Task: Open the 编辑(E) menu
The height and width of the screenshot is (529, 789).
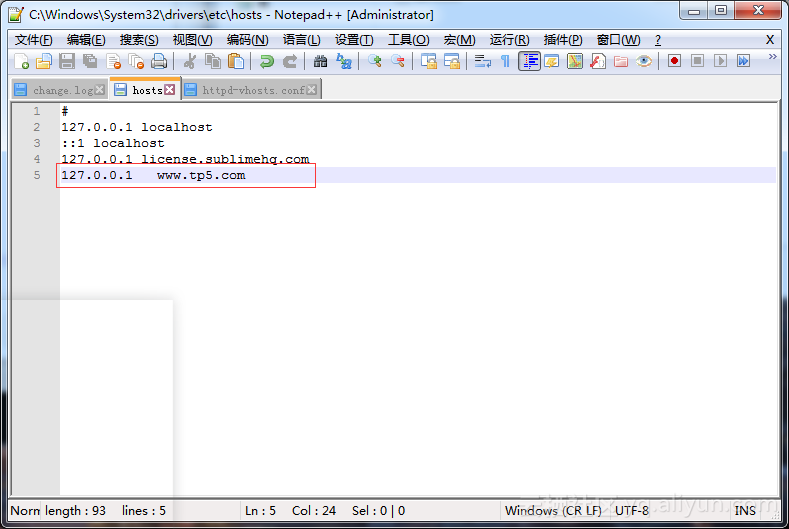Action: click(x=86, y=40)
